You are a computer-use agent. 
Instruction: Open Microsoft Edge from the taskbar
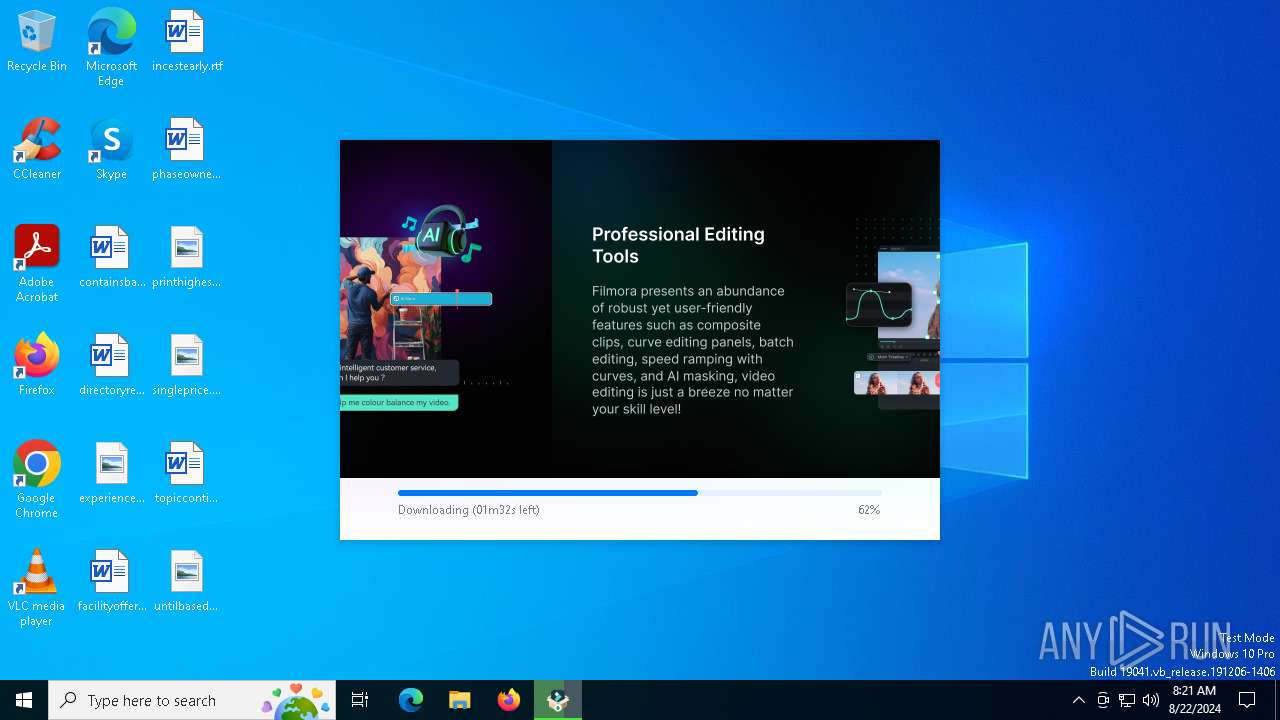(x=411, y=700)
